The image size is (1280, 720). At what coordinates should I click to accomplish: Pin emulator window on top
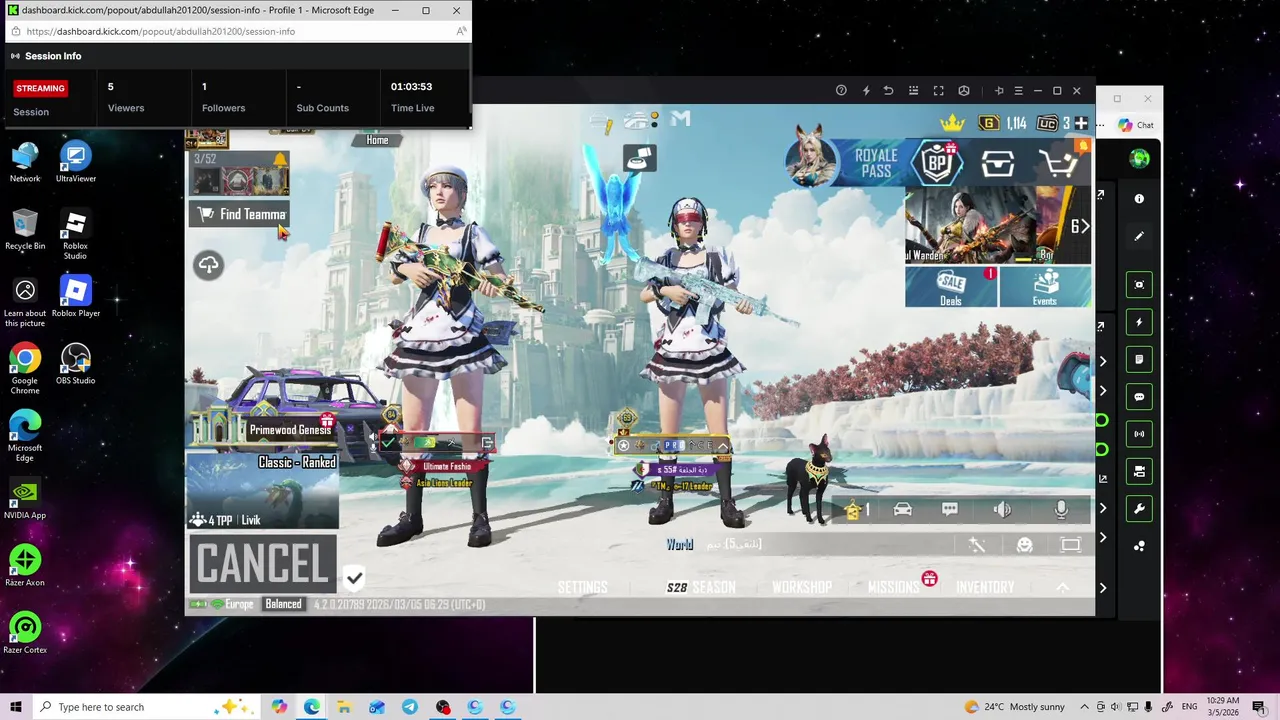[x=998, y=91]
